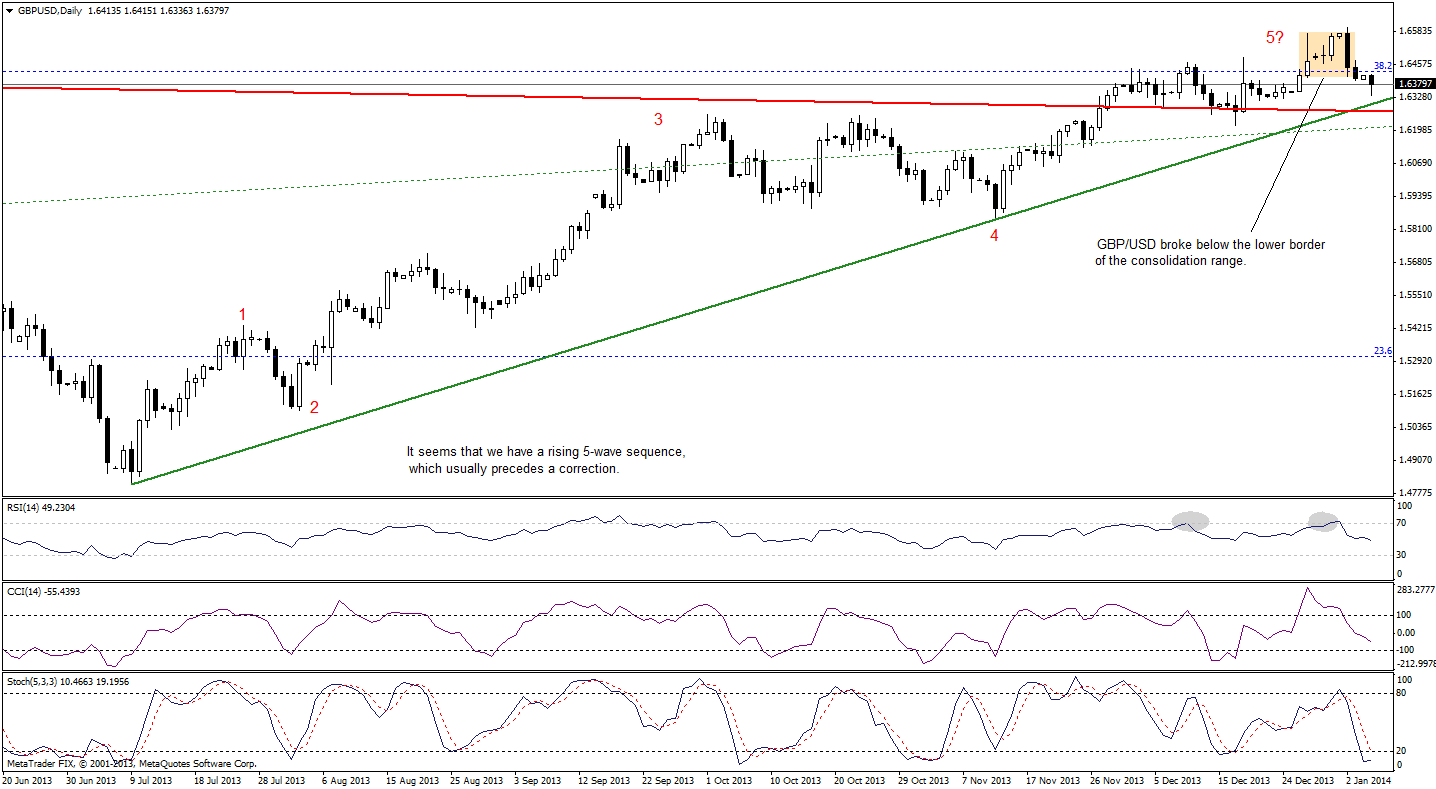Click the 1.54215 price axis label
Image resolution: width=1436 pixels, height=789 pixels.
(1415, 328)
